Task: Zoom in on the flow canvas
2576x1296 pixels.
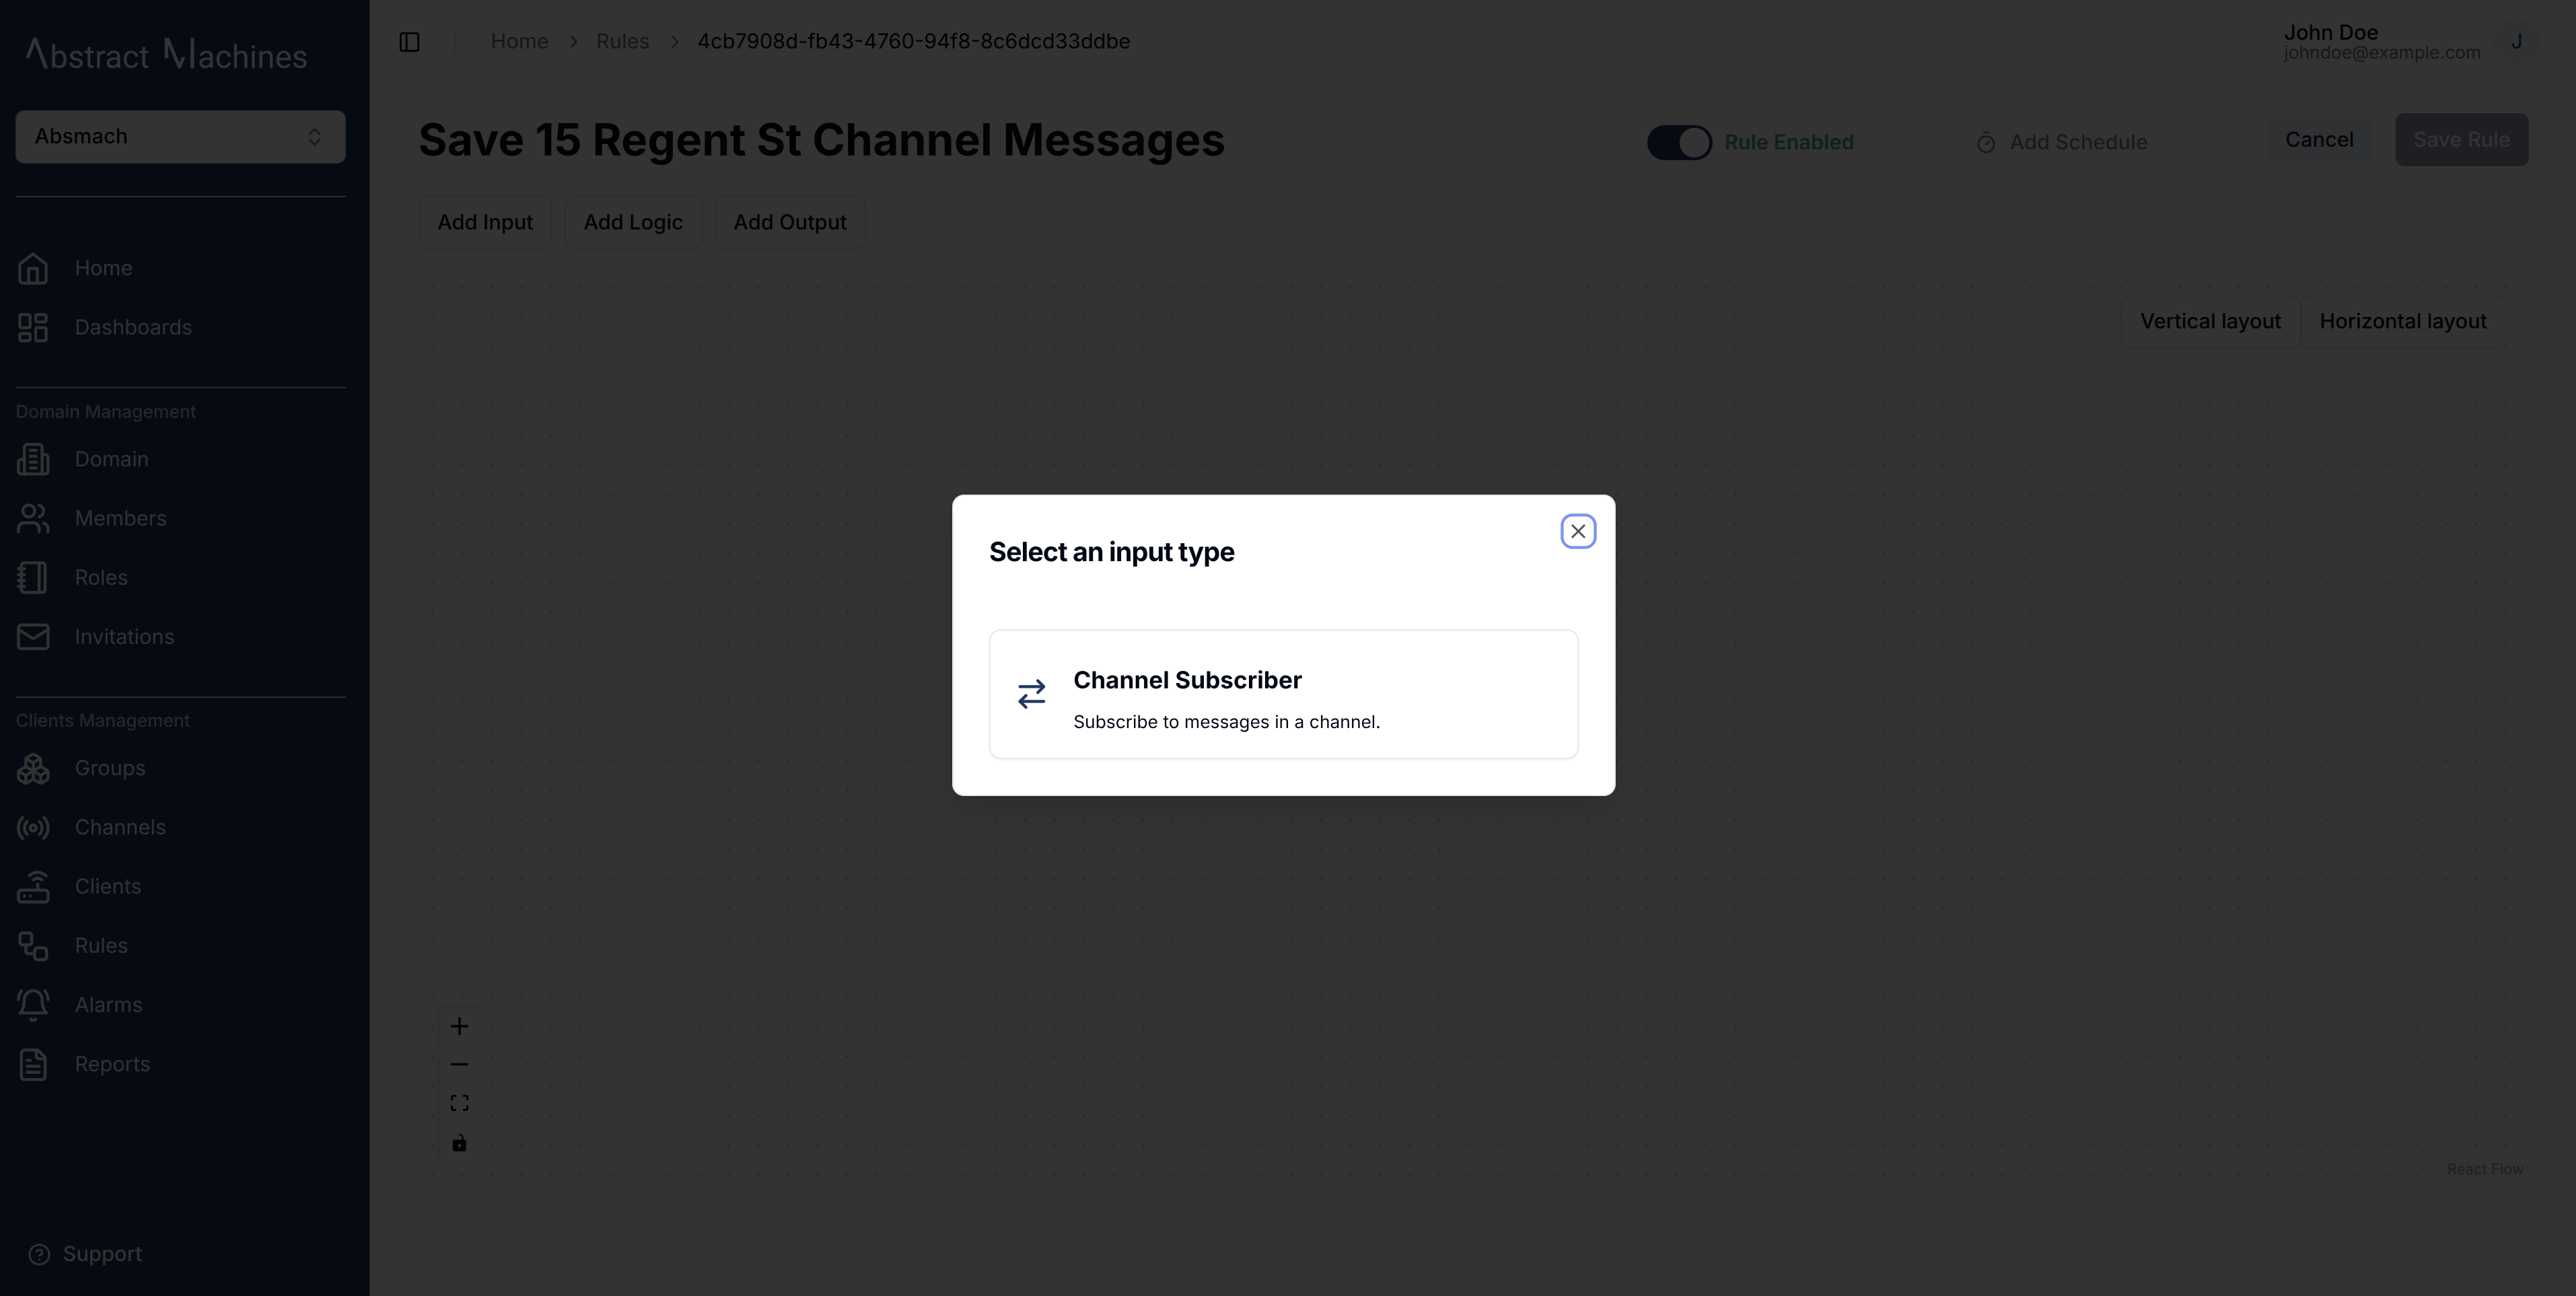Action: tap(459, 1026)
